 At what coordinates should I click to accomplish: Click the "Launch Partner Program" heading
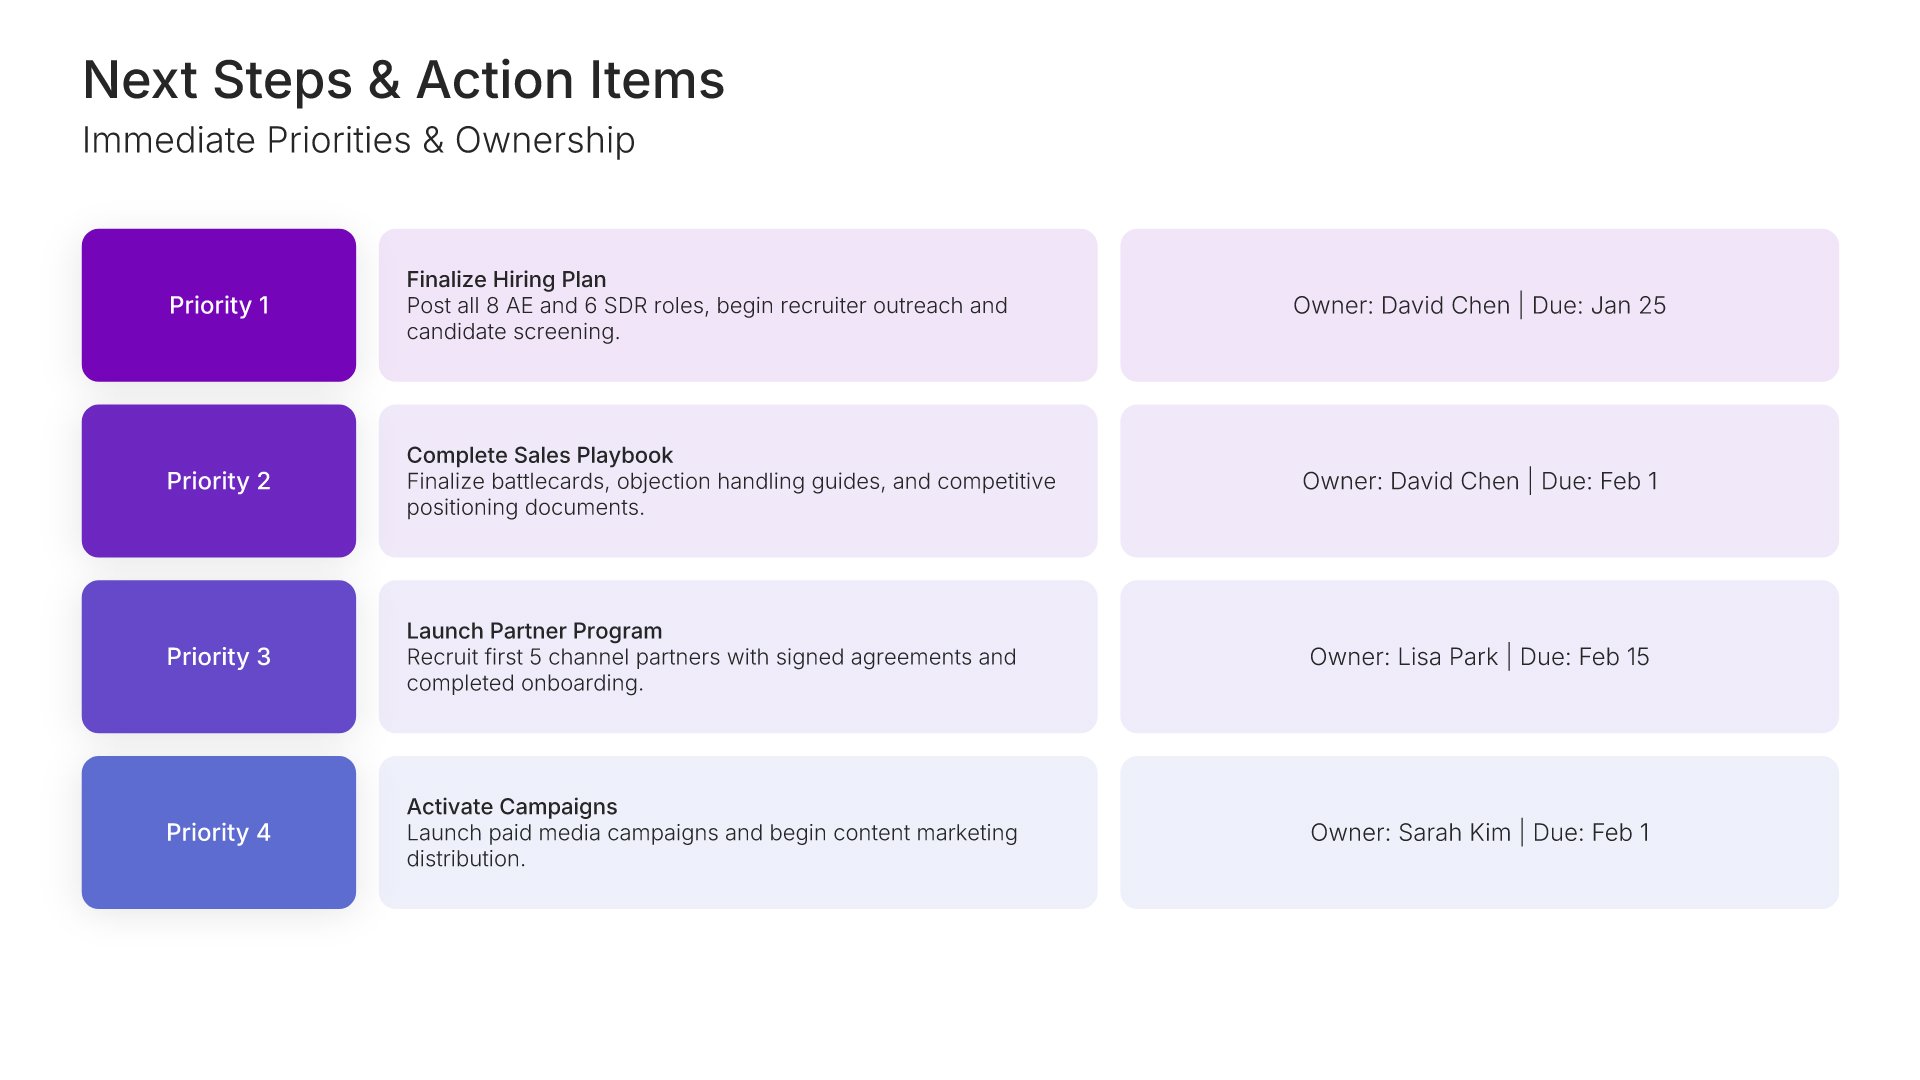click(x=534, y=631)
